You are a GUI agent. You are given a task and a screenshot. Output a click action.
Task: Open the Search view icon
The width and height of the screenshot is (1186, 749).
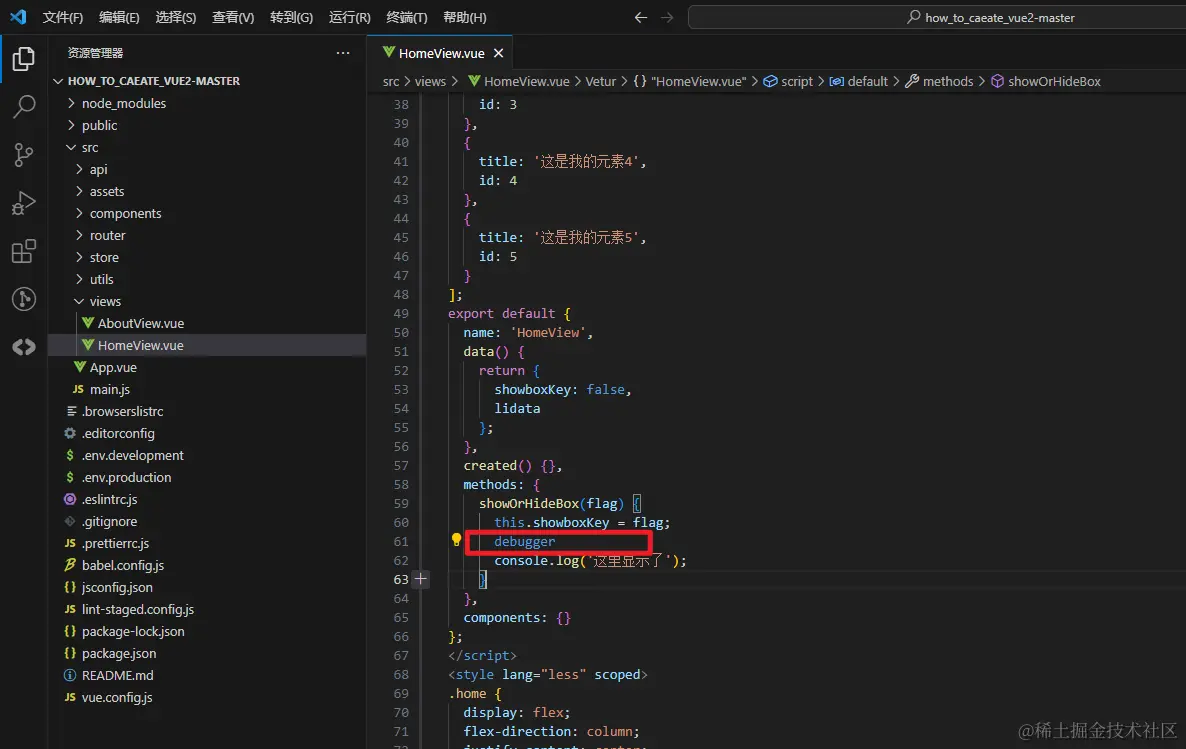tap(23, 107)
